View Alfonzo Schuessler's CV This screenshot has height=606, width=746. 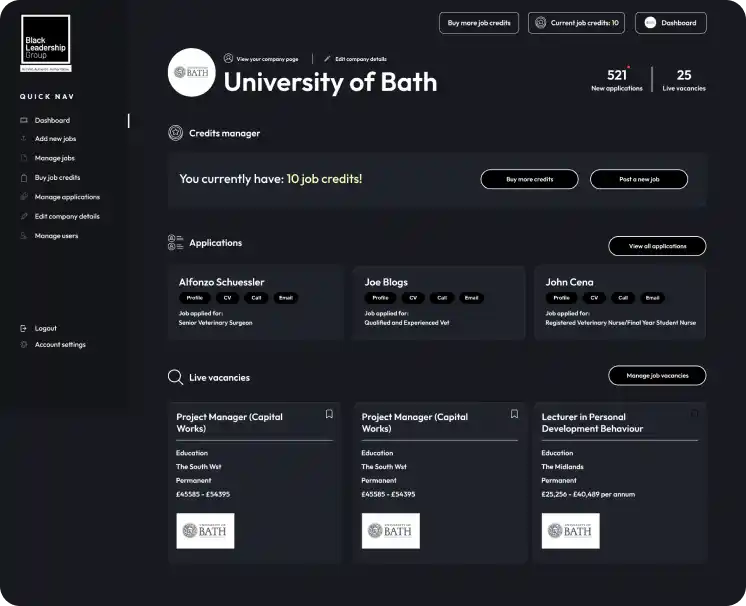(x=227, y=298)
